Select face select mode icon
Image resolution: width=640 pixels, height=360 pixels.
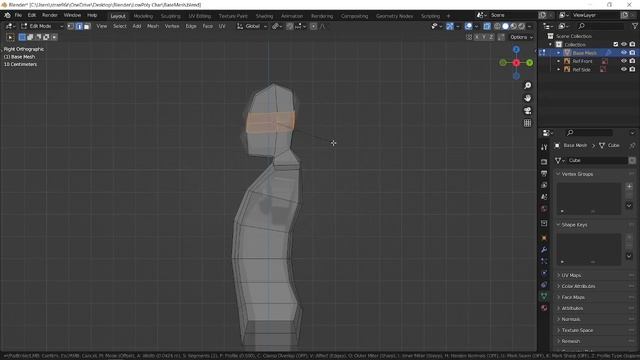tap(87, 26)
